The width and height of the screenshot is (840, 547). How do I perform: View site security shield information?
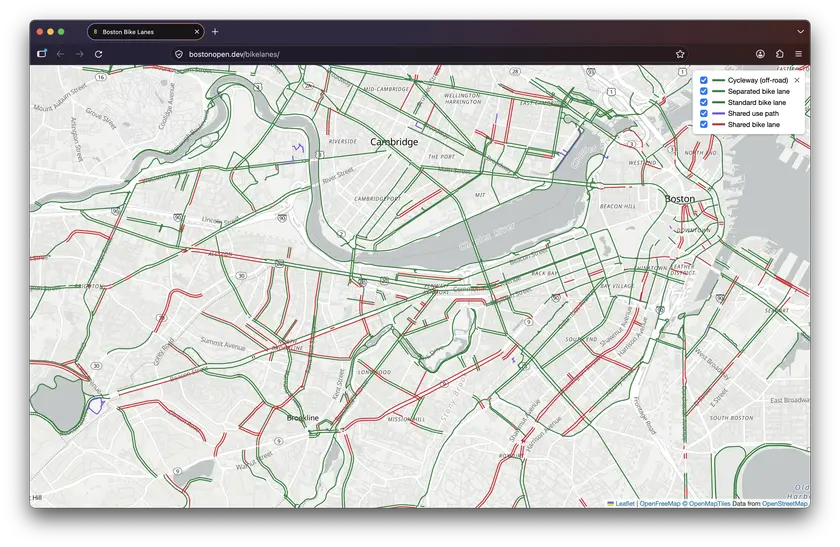[179, 54]
